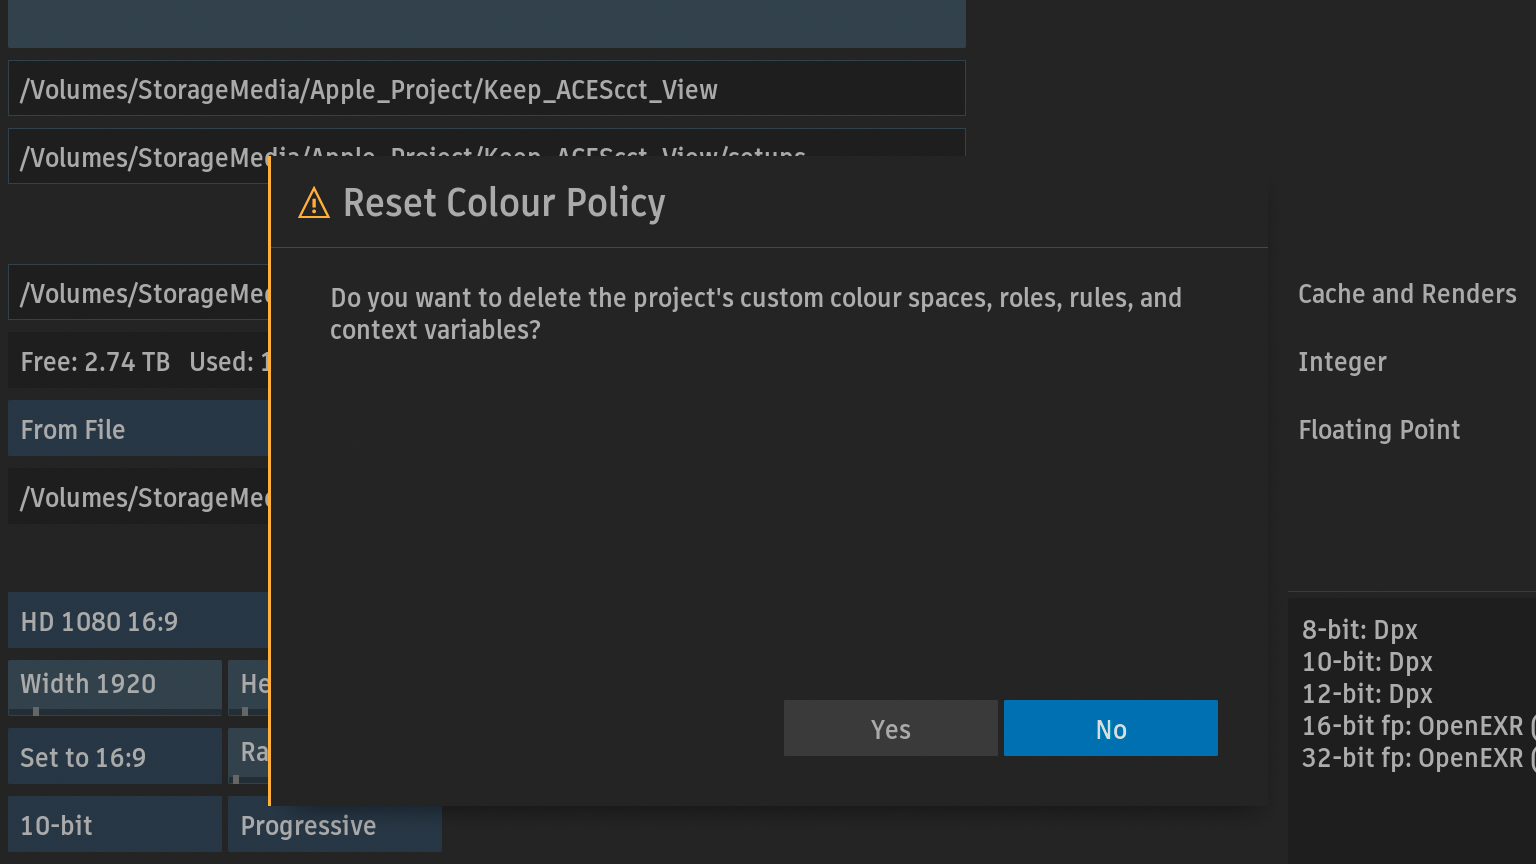Select 12-bit: Dpx in format list
The image size is (1536, 864).
[x=1366, y=694]
